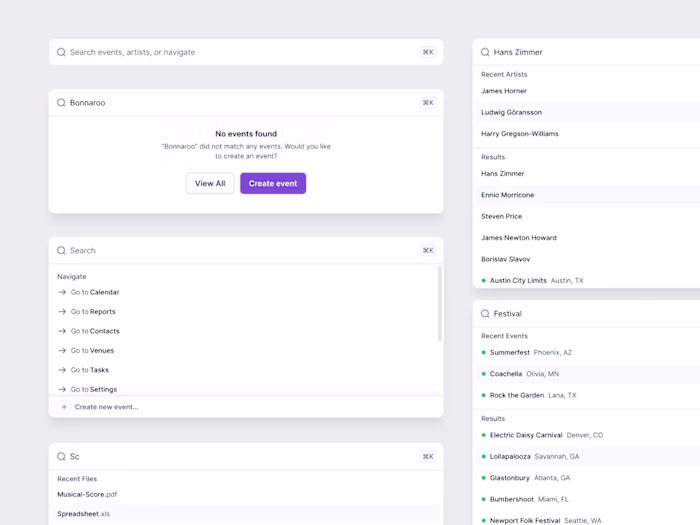Select Steven Price result
Image resolution: width=700 pixels, height=525 pixels.
tap(588, 216)
